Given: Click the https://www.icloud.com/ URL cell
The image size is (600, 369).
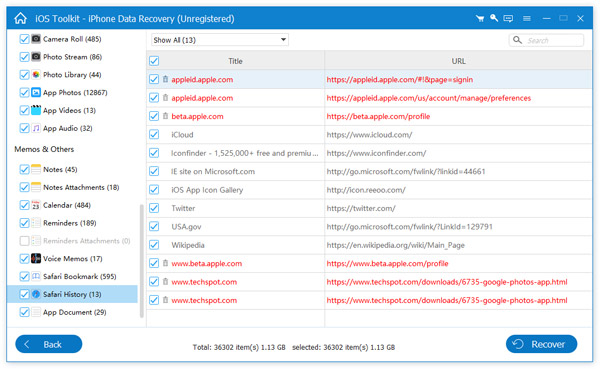Looking at the screenshot, I should 369,135.
